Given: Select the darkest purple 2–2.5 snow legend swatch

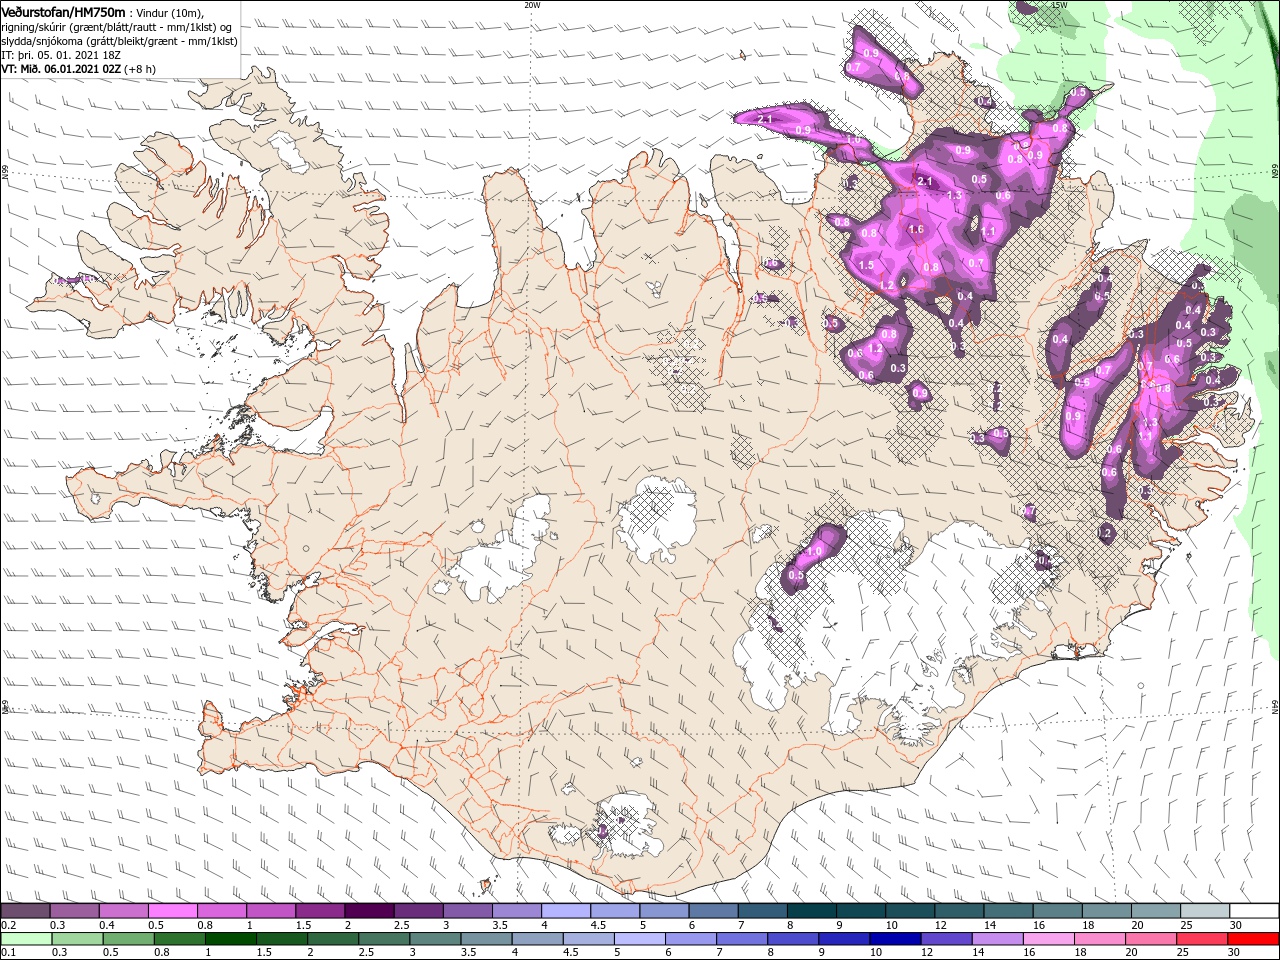Looking at the screenshot, I should [369, 911].
